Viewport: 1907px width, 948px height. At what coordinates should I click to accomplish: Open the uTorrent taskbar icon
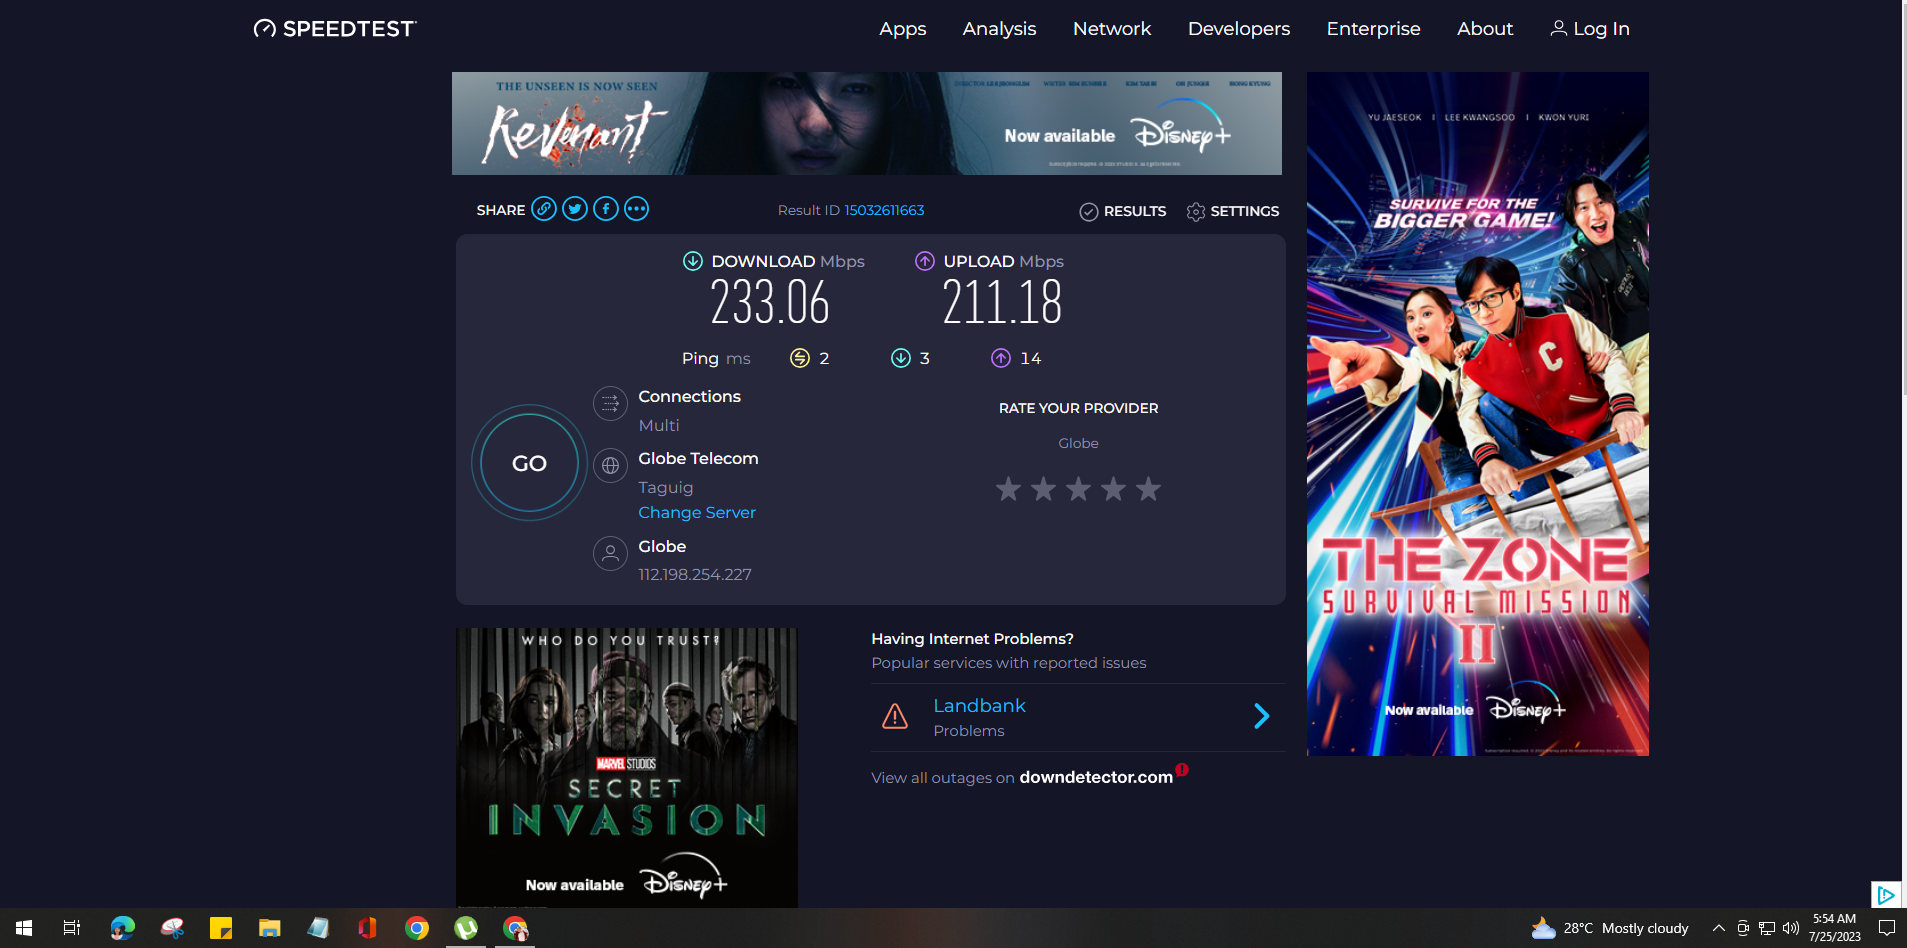pos(466,928)
